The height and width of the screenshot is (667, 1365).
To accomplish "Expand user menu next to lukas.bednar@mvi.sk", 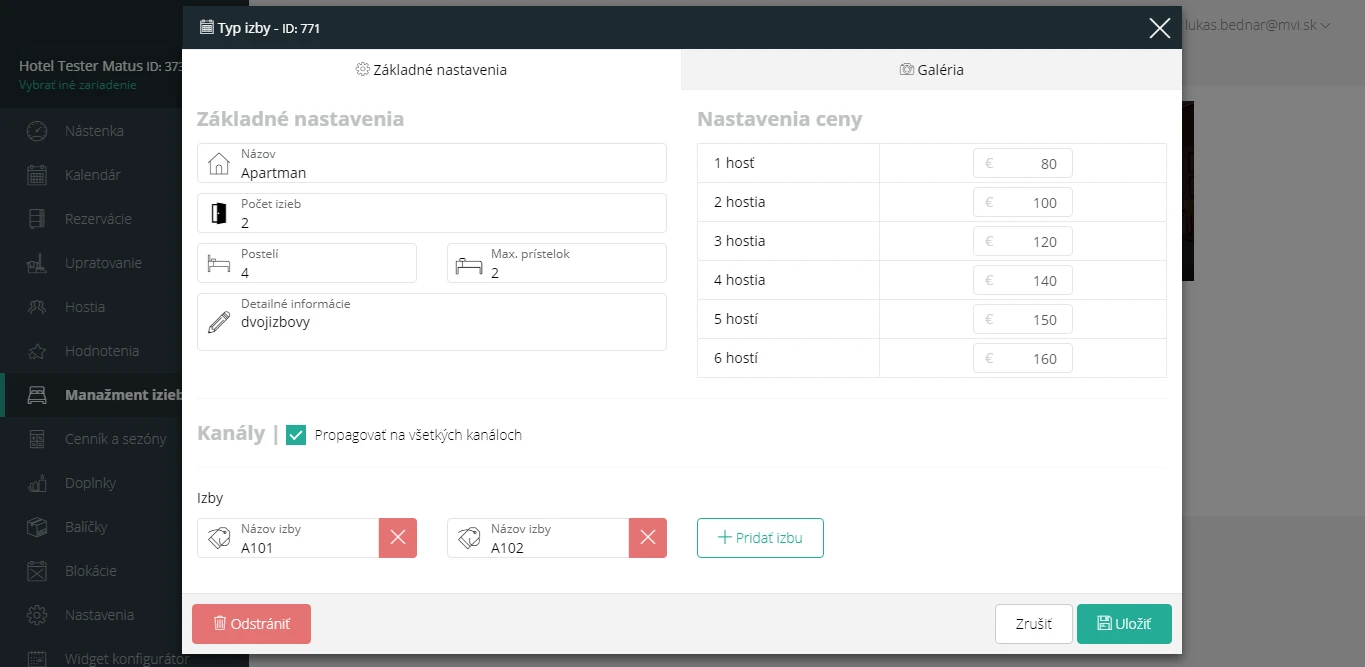I will [x=1325, y=26].
